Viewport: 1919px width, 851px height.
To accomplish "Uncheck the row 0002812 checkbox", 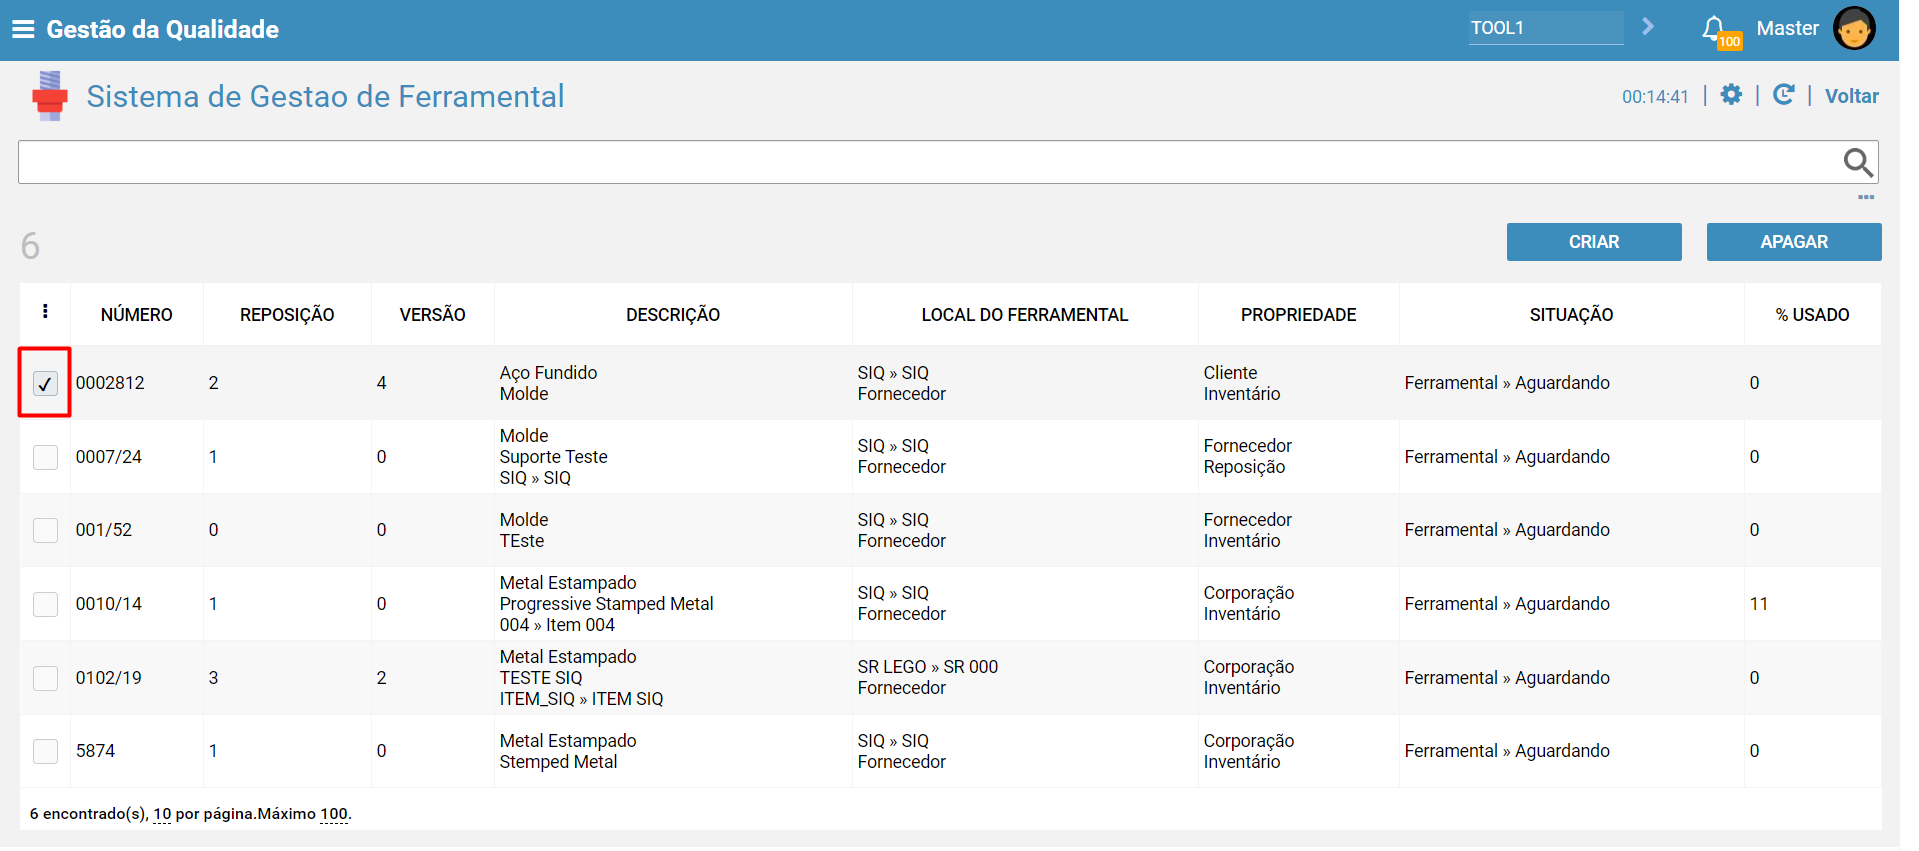I will click(45, 383).
